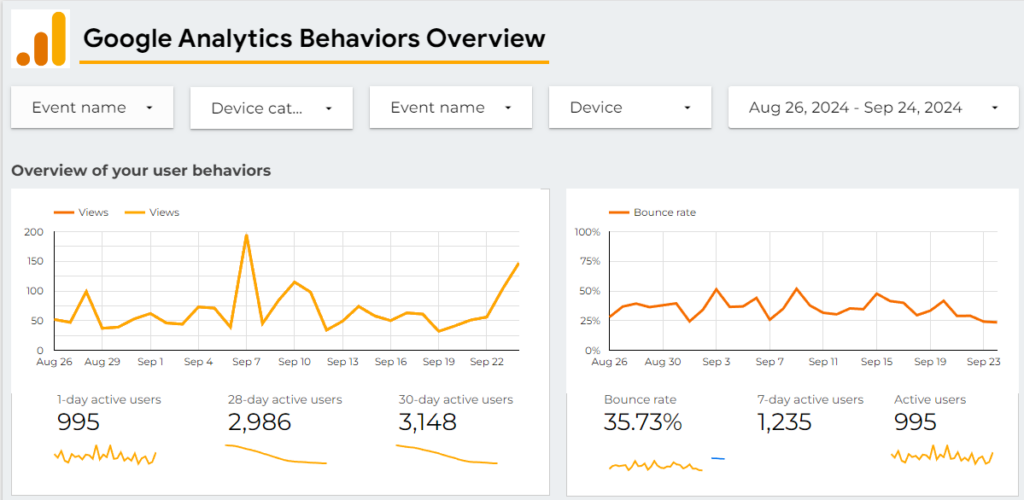Image resolution: width=1024 pixels, height=500 pixels.
Task: Click the Sep 23 x-axis label
Action: (x=983, y=361)
